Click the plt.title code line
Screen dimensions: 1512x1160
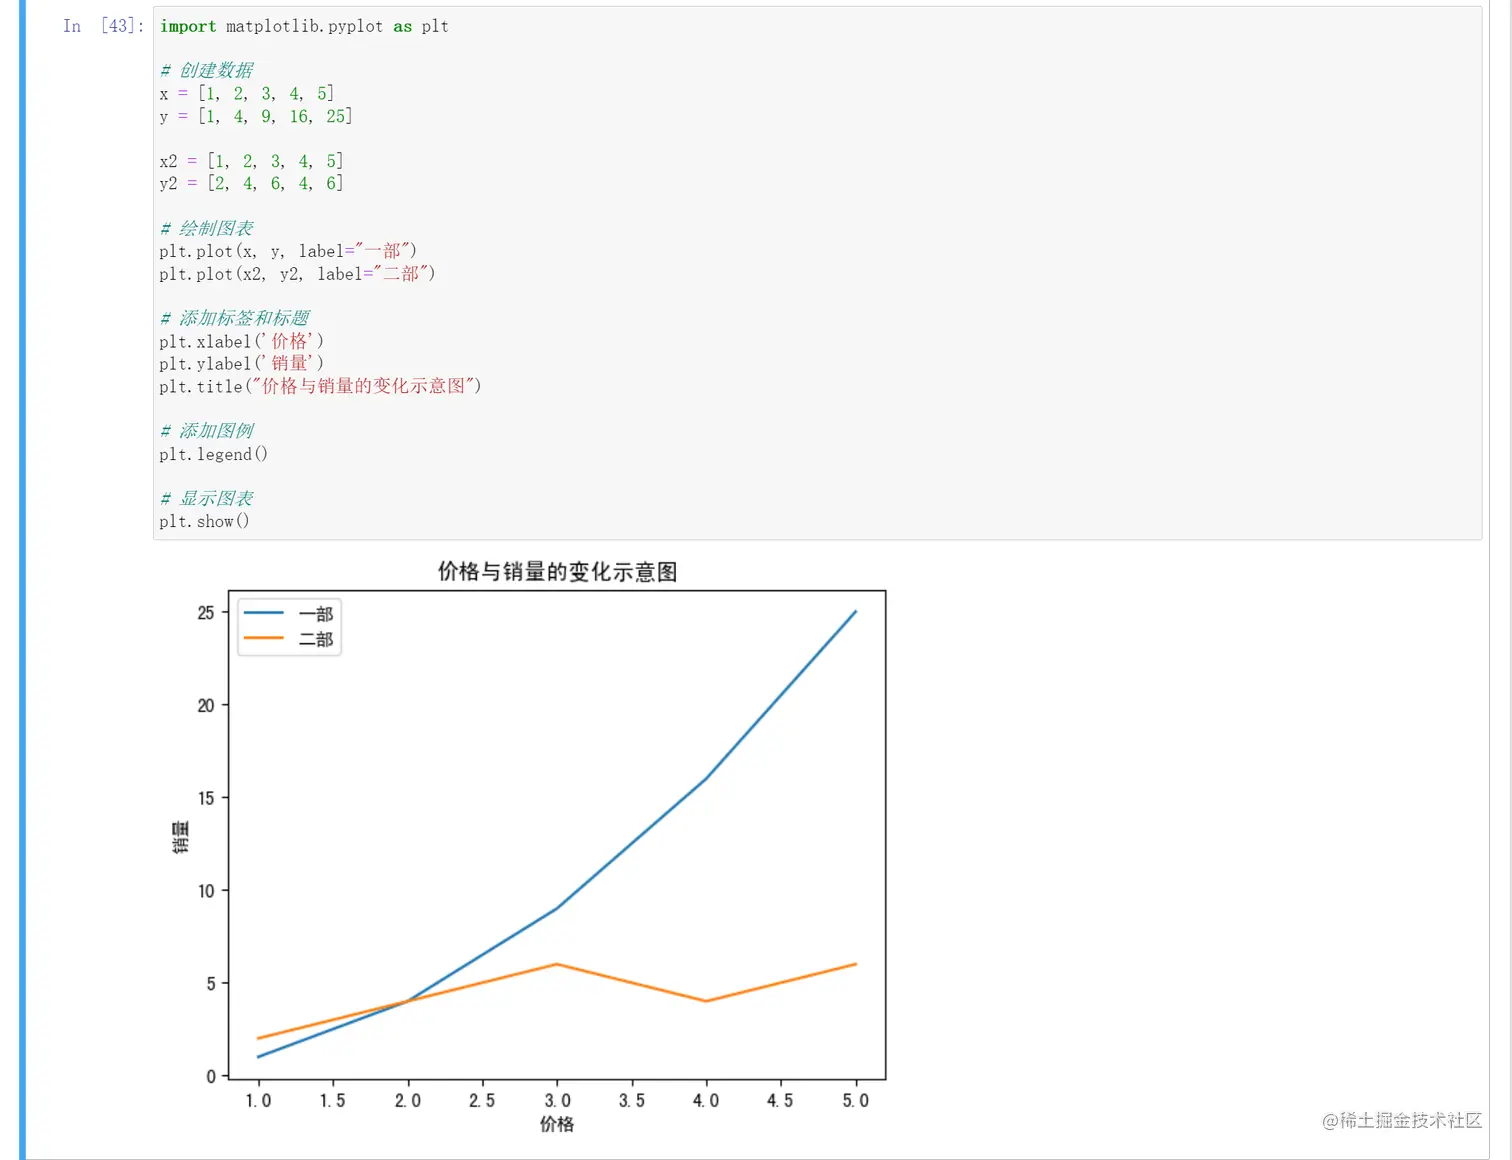click(x=320, y=386)
